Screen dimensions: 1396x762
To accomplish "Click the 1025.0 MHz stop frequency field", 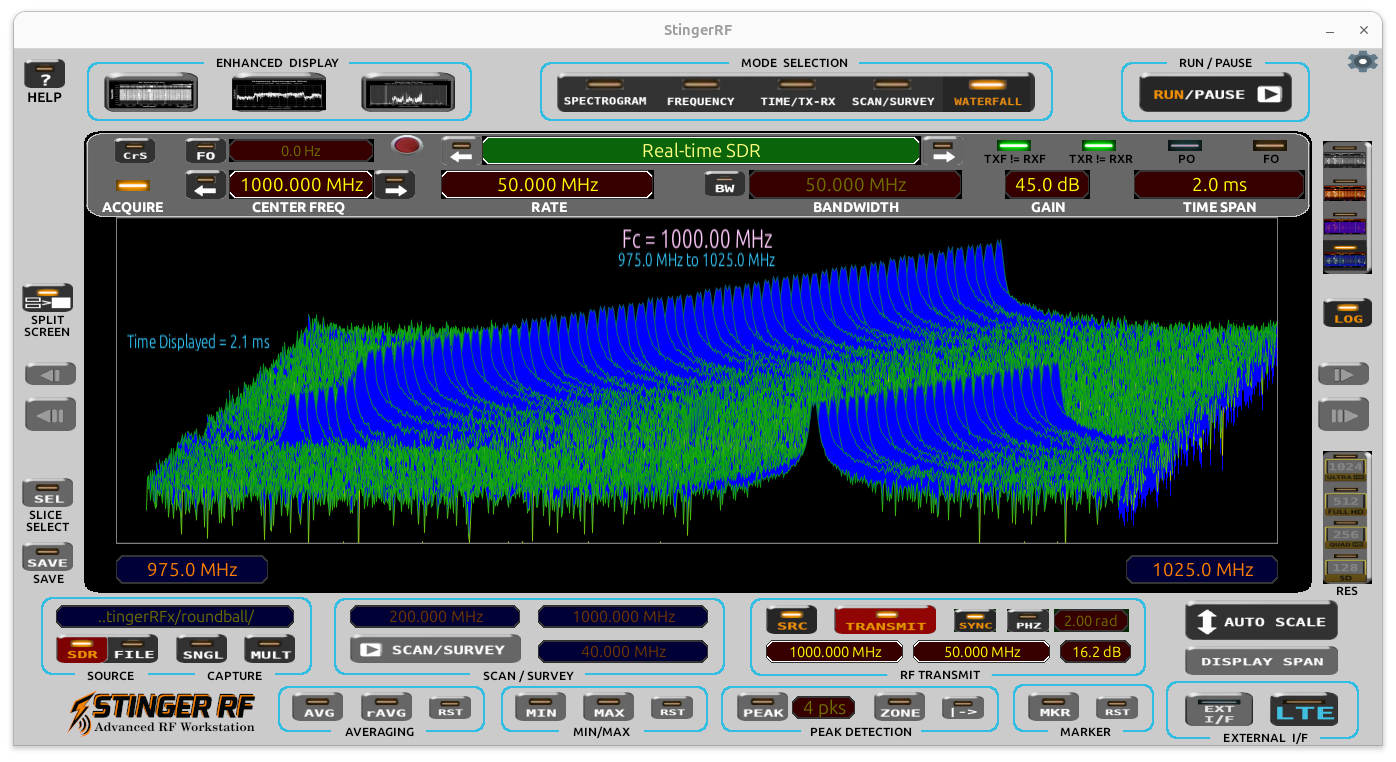I will coord(1202,569).
